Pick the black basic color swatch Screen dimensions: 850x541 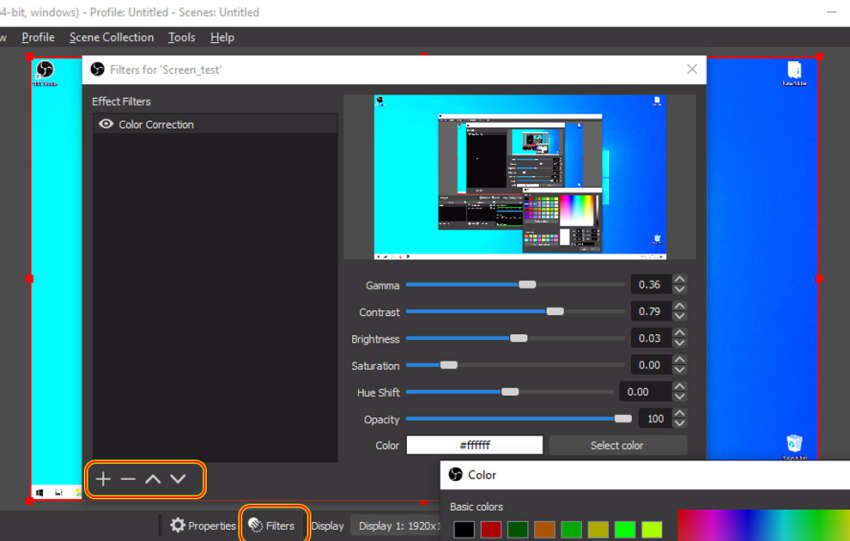464,529
